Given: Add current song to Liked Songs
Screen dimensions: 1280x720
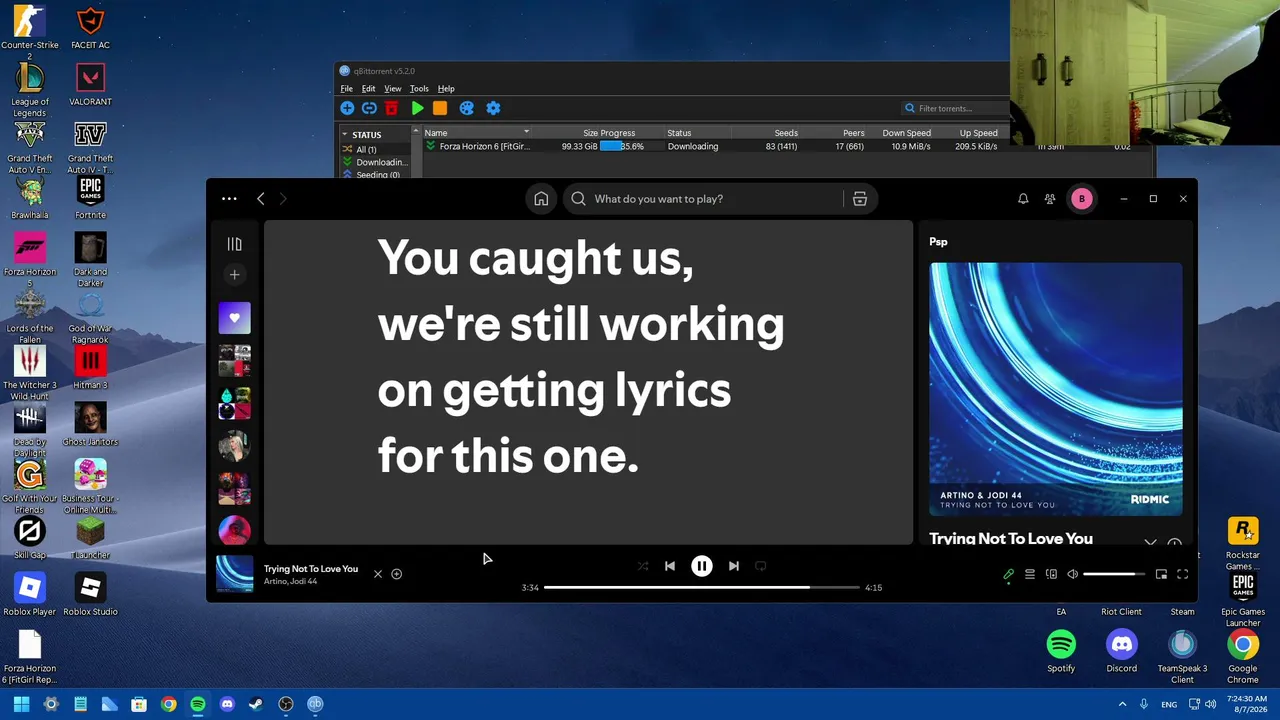Looking at the screenshot, I should [x=397, y=574].
